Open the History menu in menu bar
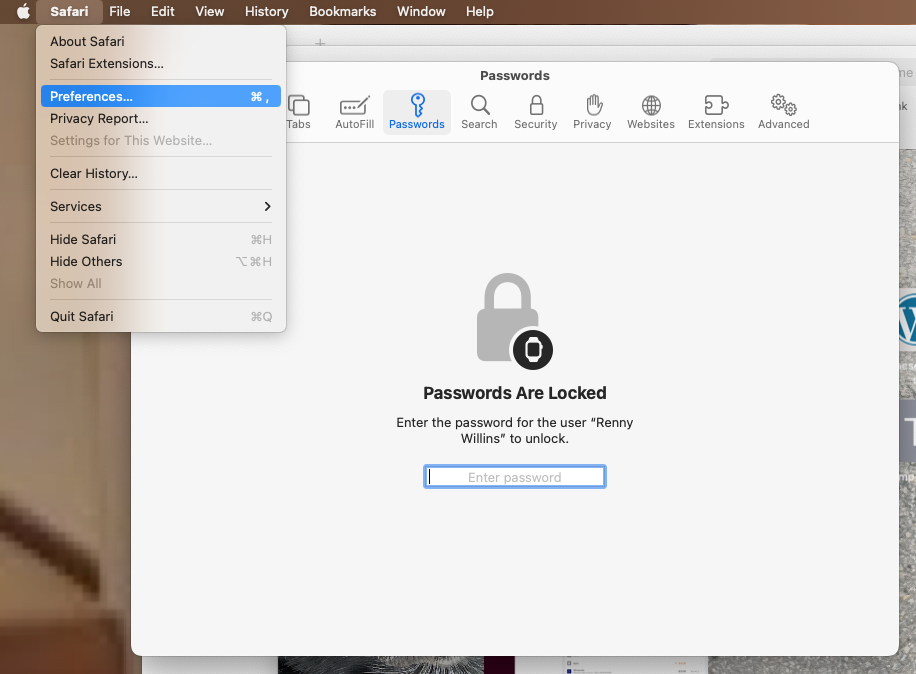 click(x=266, y=12)
